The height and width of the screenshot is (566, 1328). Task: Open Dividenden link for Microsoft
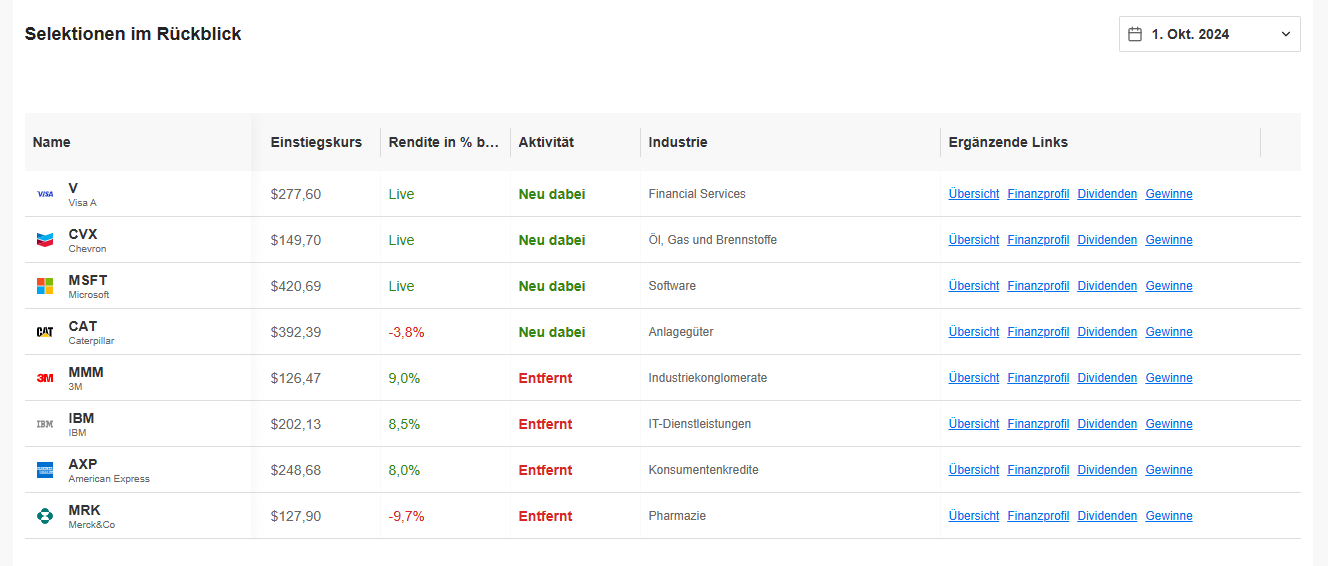(1107, 286)
